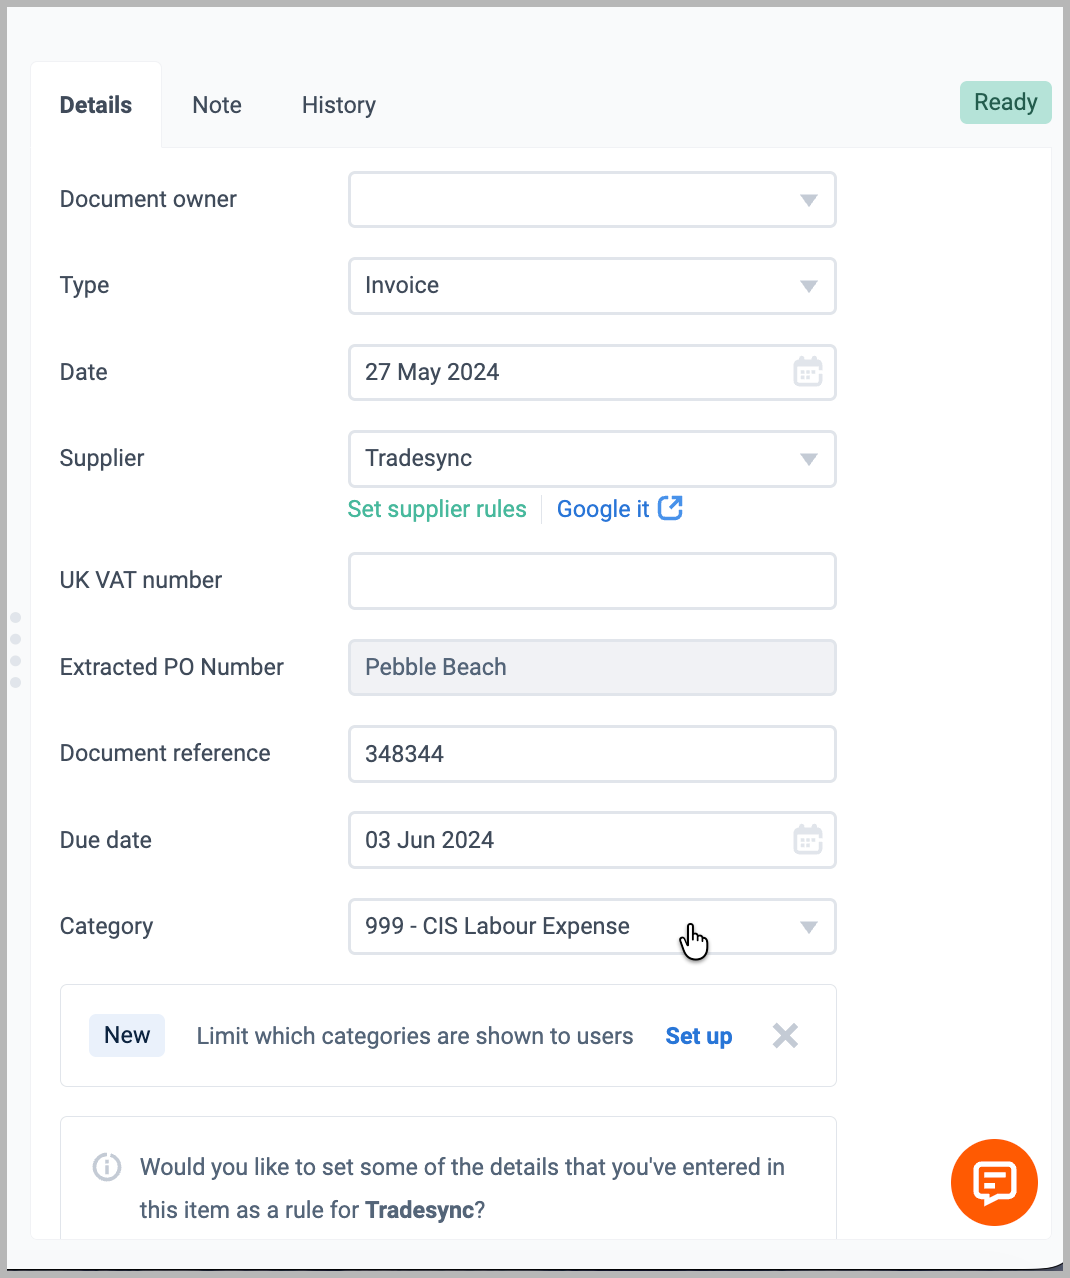Screen dimensions: 1070x1278
Task: Click the Set supplier rules link
Action: 437,509
